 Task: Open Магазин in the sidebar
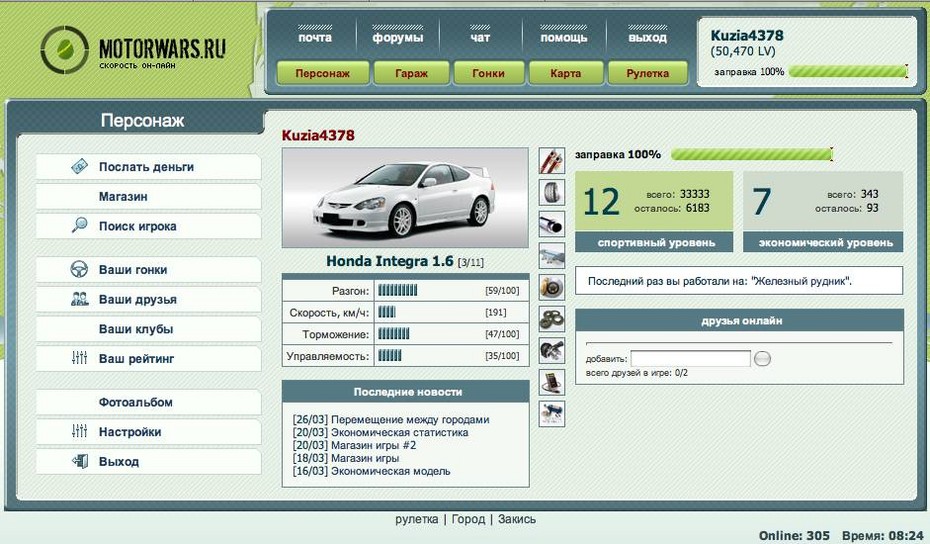point(148,196)
